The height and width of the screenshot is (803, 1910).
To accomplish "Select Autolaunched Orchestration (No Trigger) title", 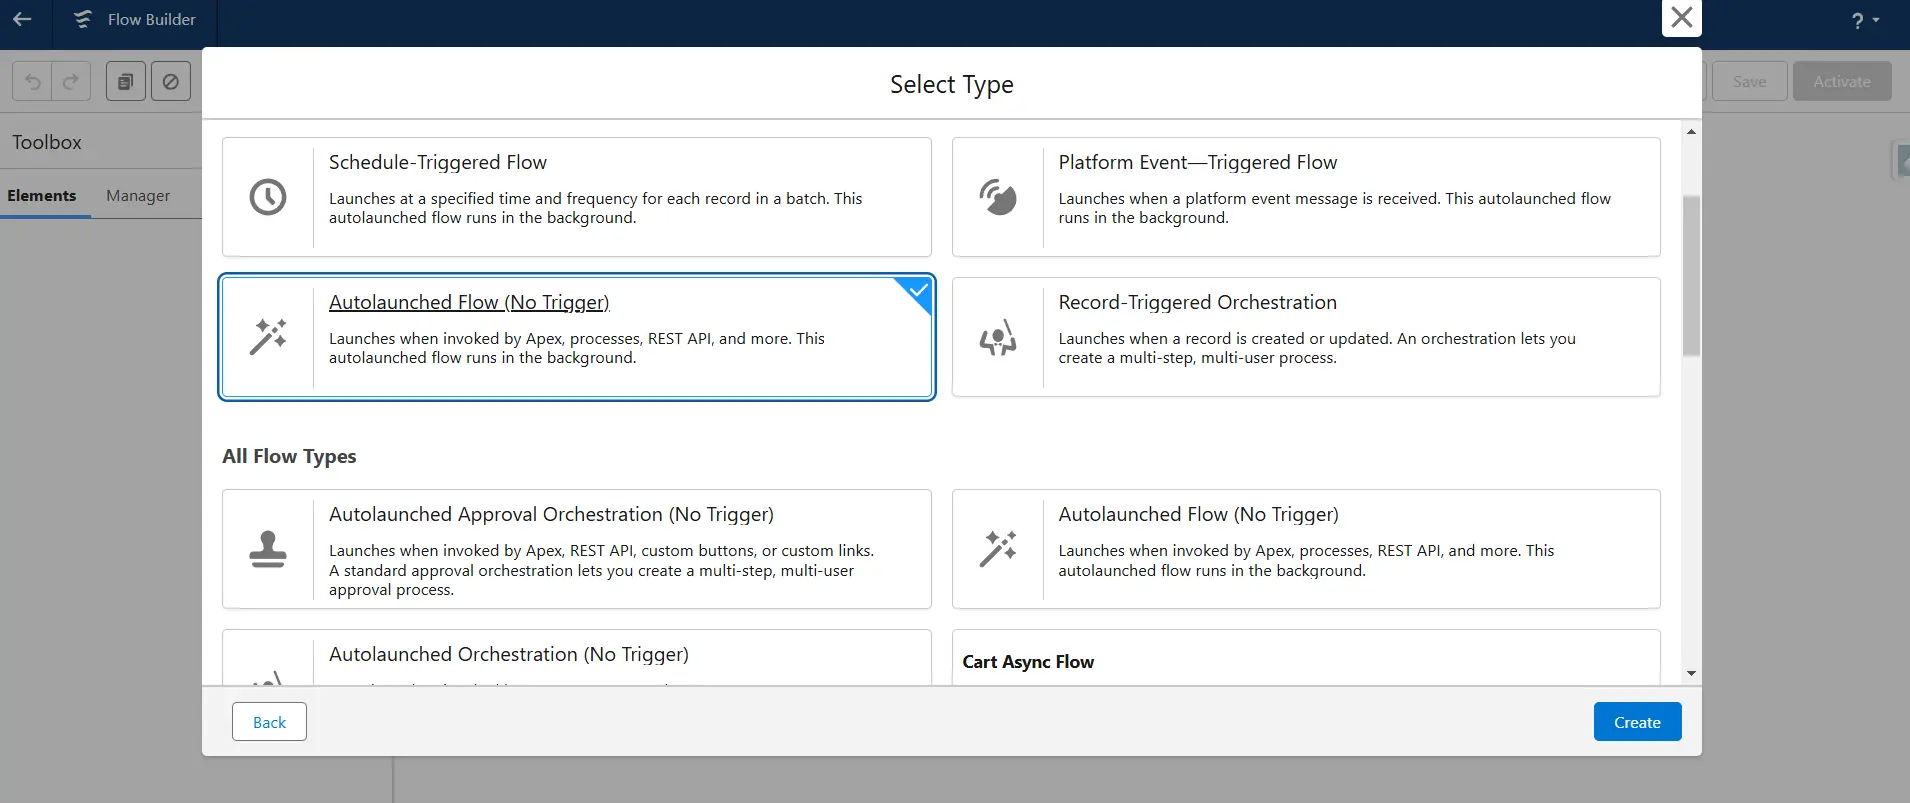I will coord(509,654).
